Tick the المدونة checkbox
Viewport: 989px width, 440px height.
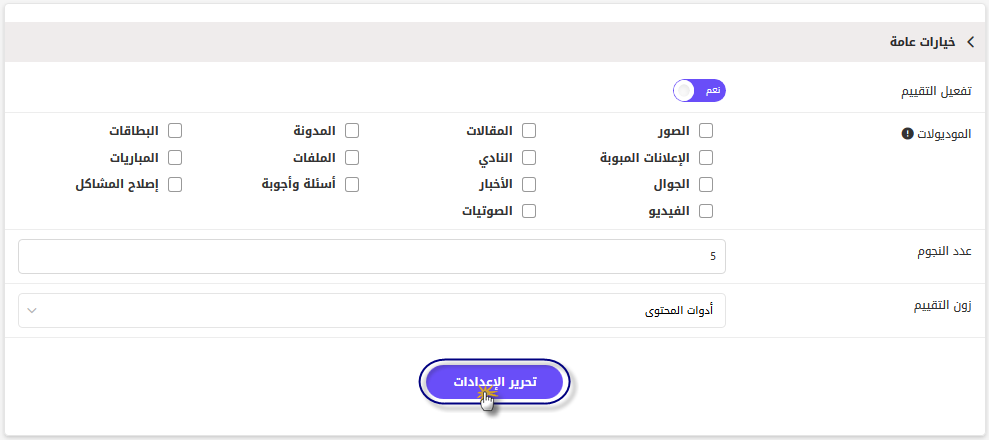352,130
